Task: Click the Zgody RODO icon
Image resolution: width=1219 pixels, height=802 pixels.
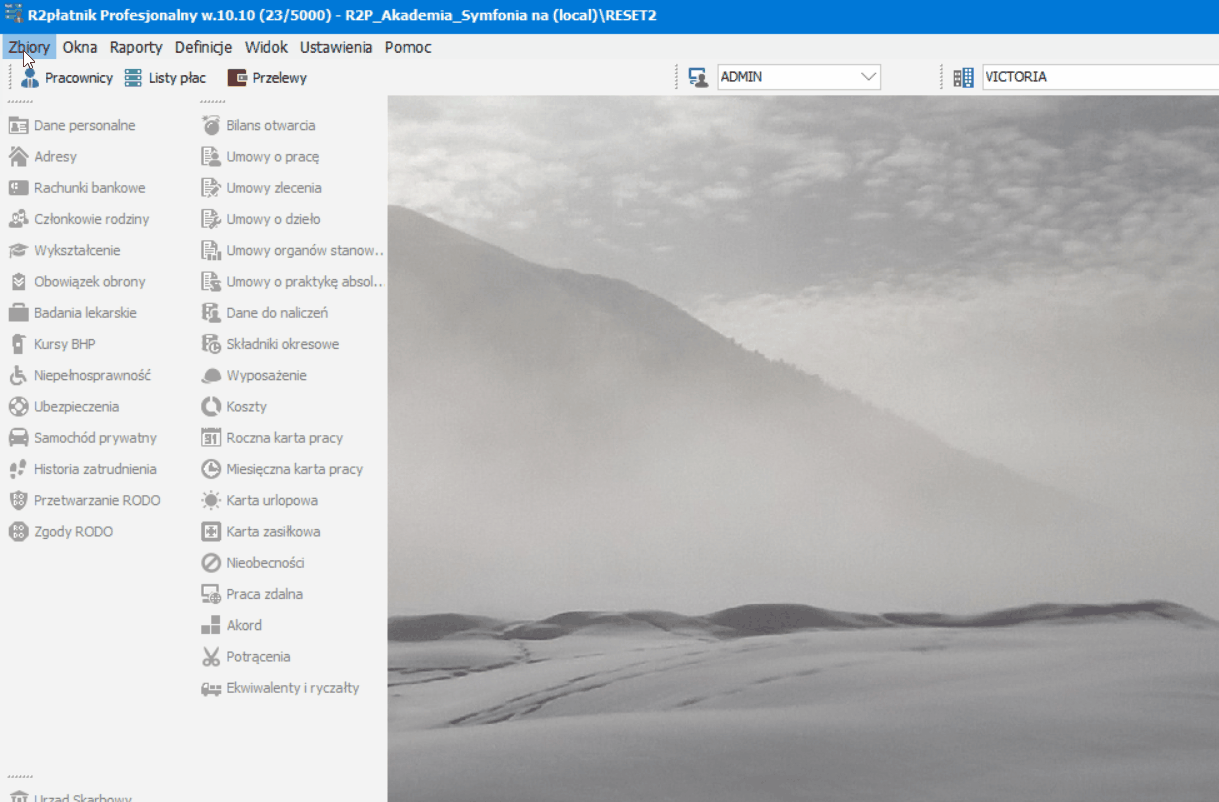Action: point(18,532)
